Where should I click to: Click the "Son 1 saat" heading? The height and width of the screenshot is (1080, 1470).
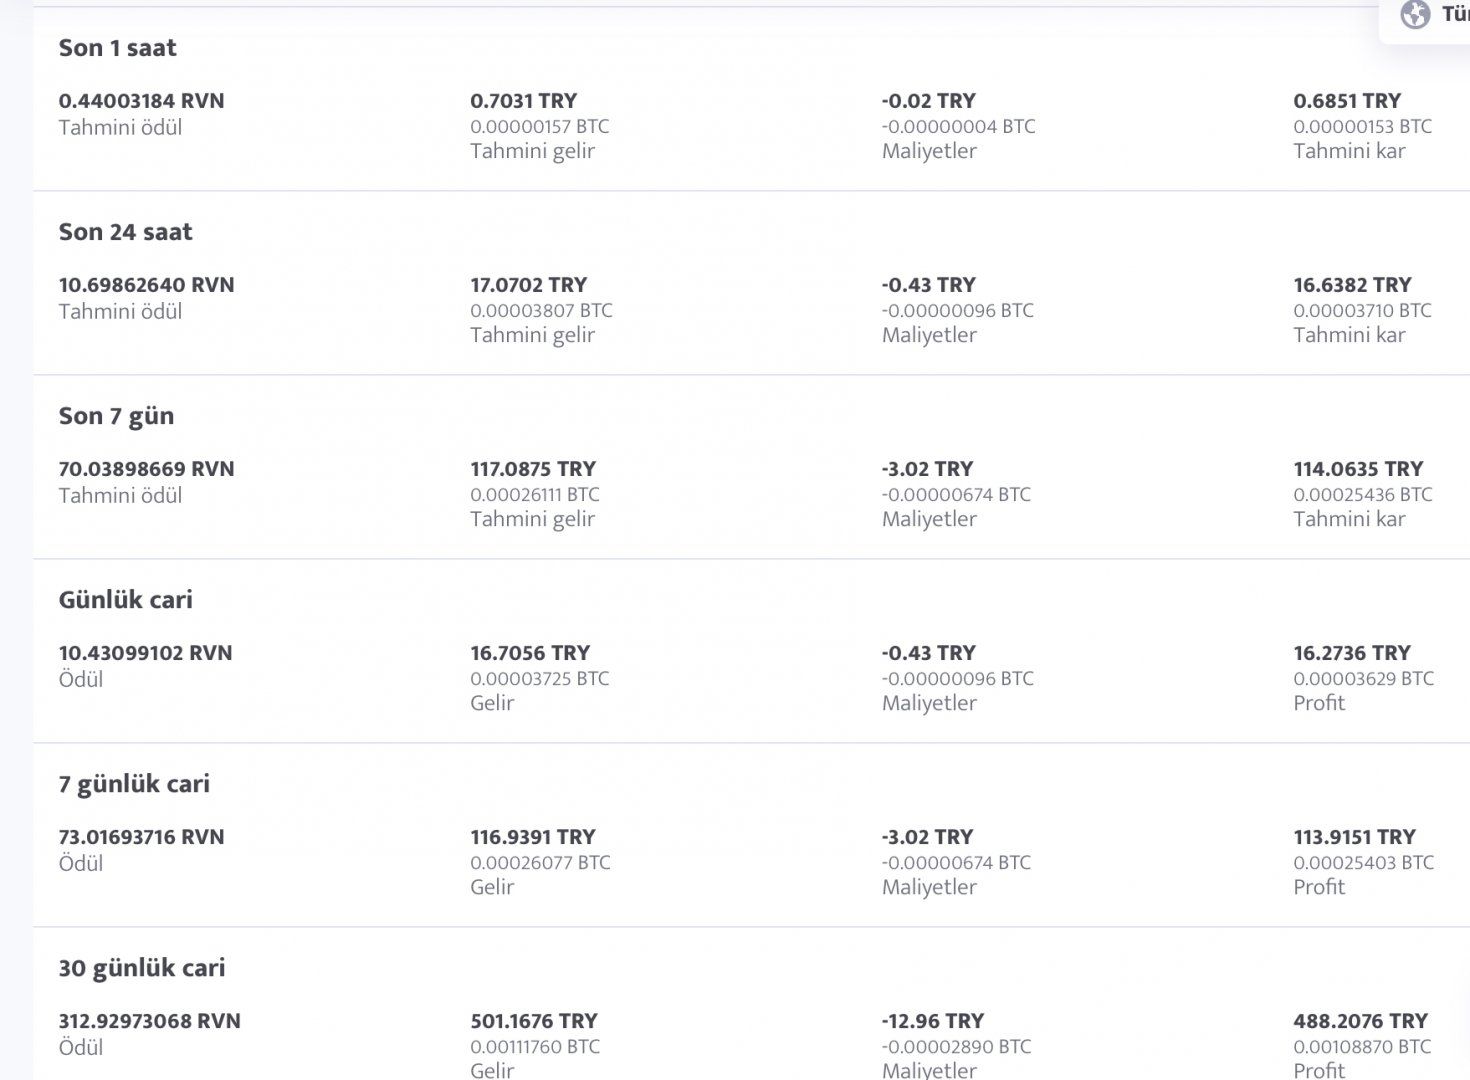[117, 48]
